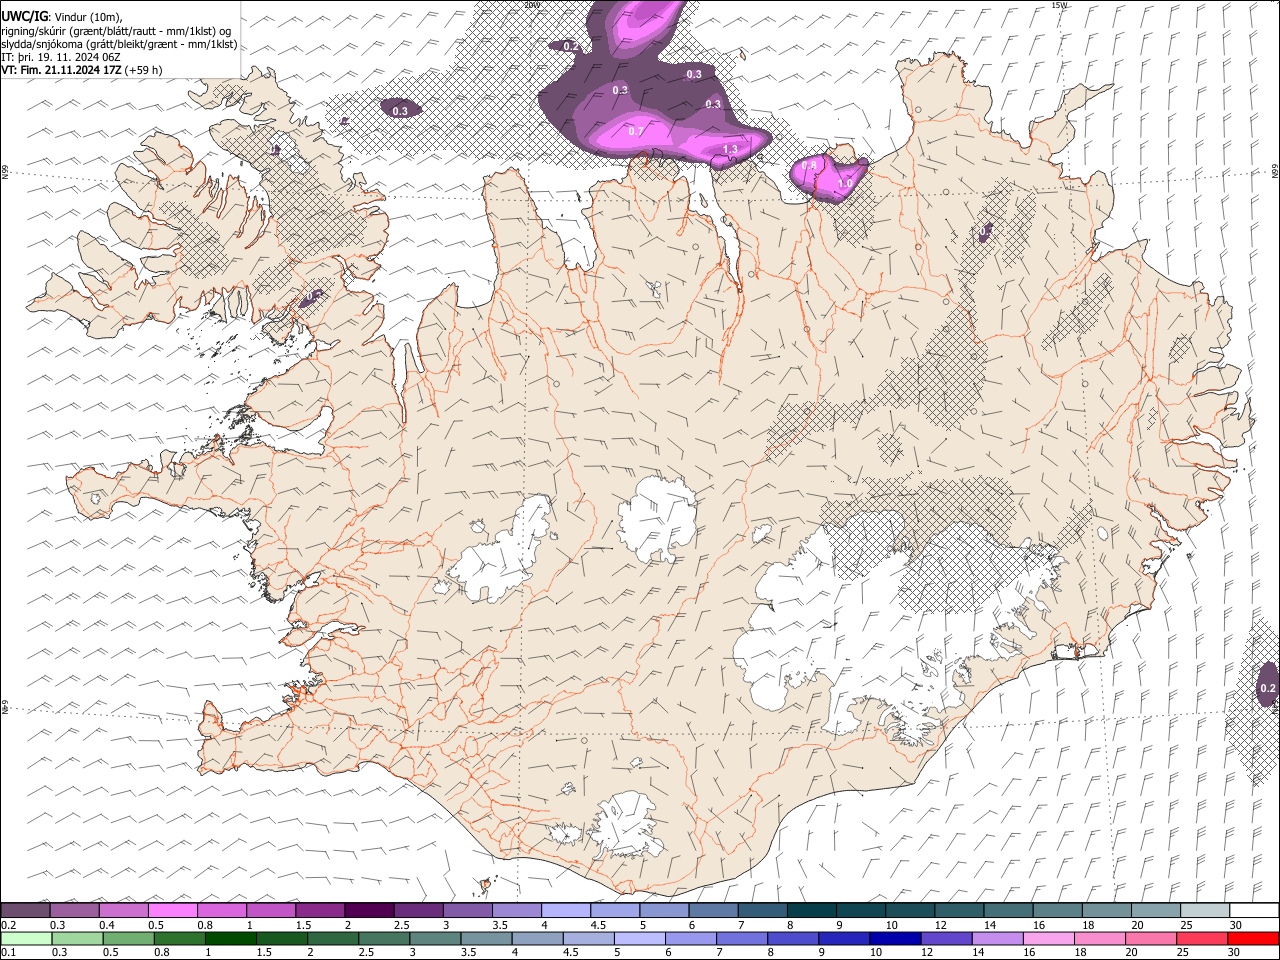Select the slate-blue 6–7 swatch in upper legend
1280x960 pixels.
point(713,910)
